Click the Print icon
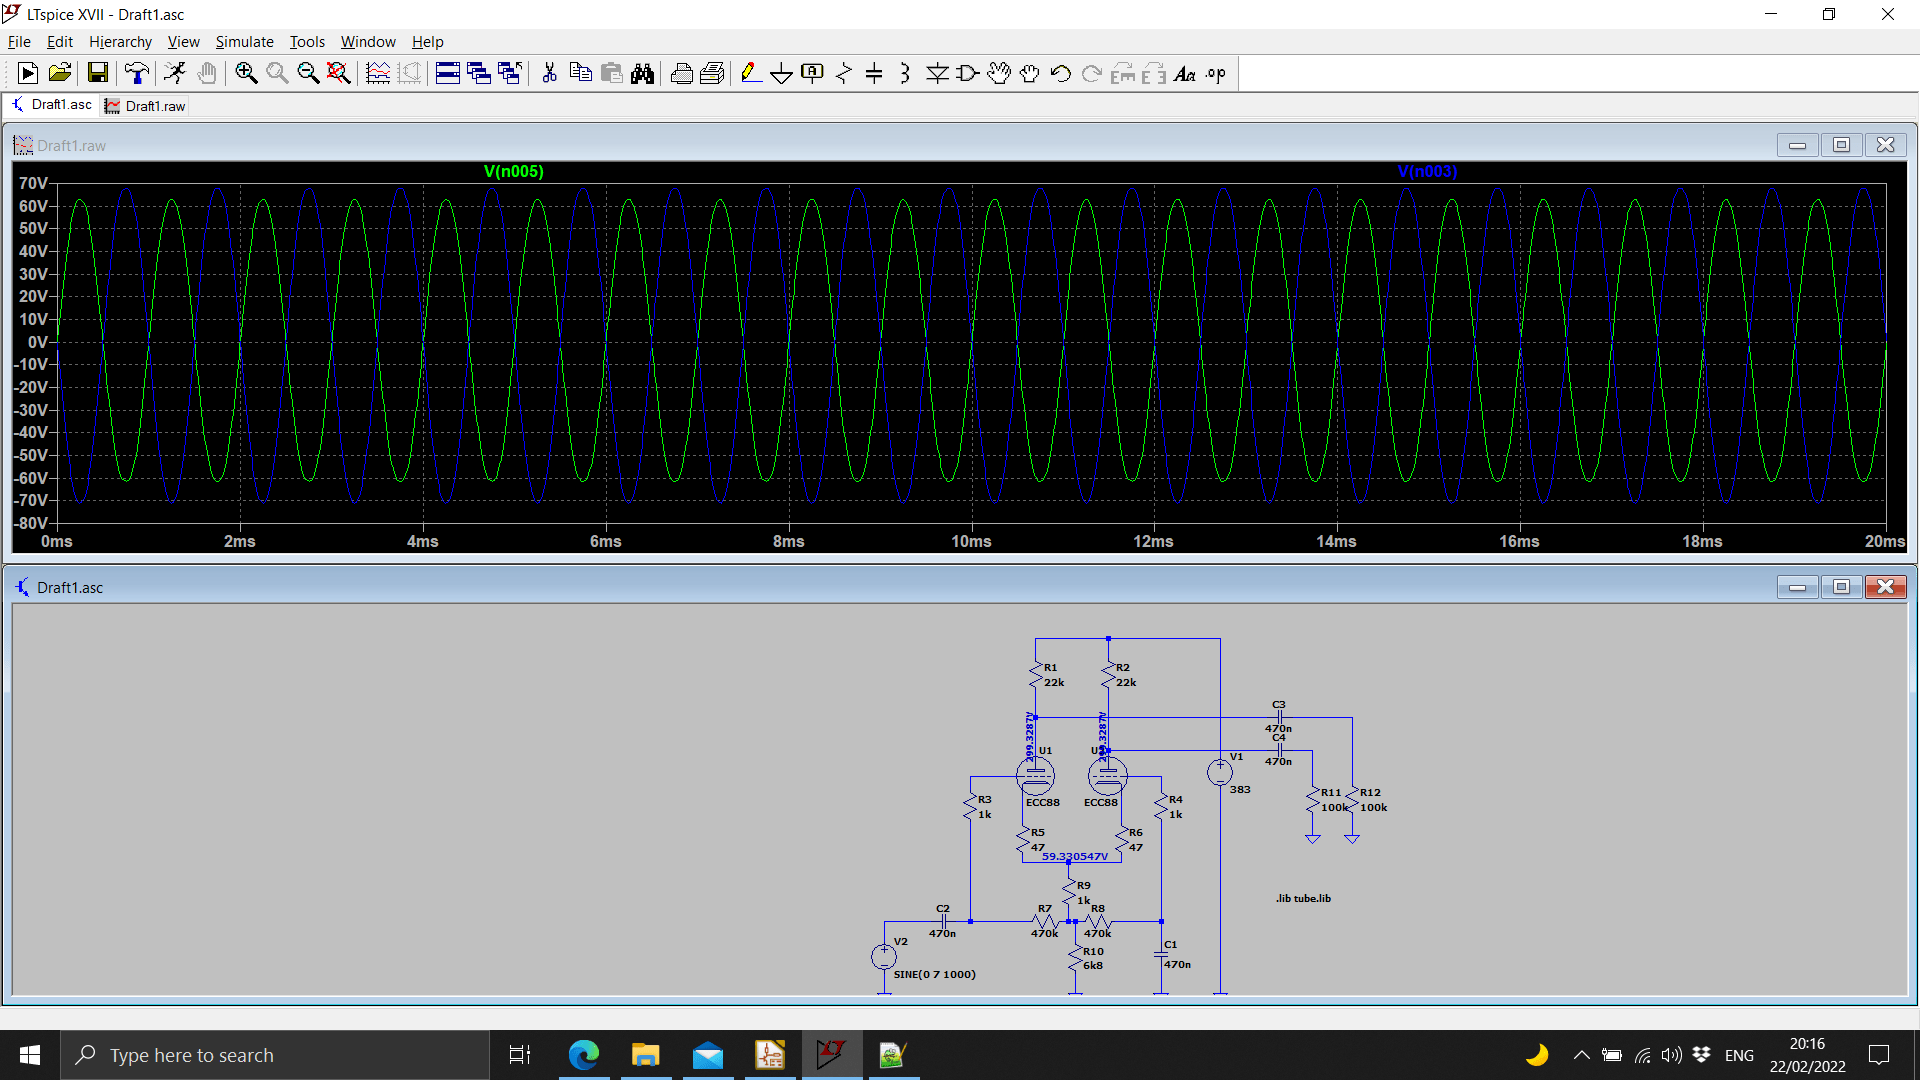Viewport: 1920px width, 1080px height. click(681, 73)
